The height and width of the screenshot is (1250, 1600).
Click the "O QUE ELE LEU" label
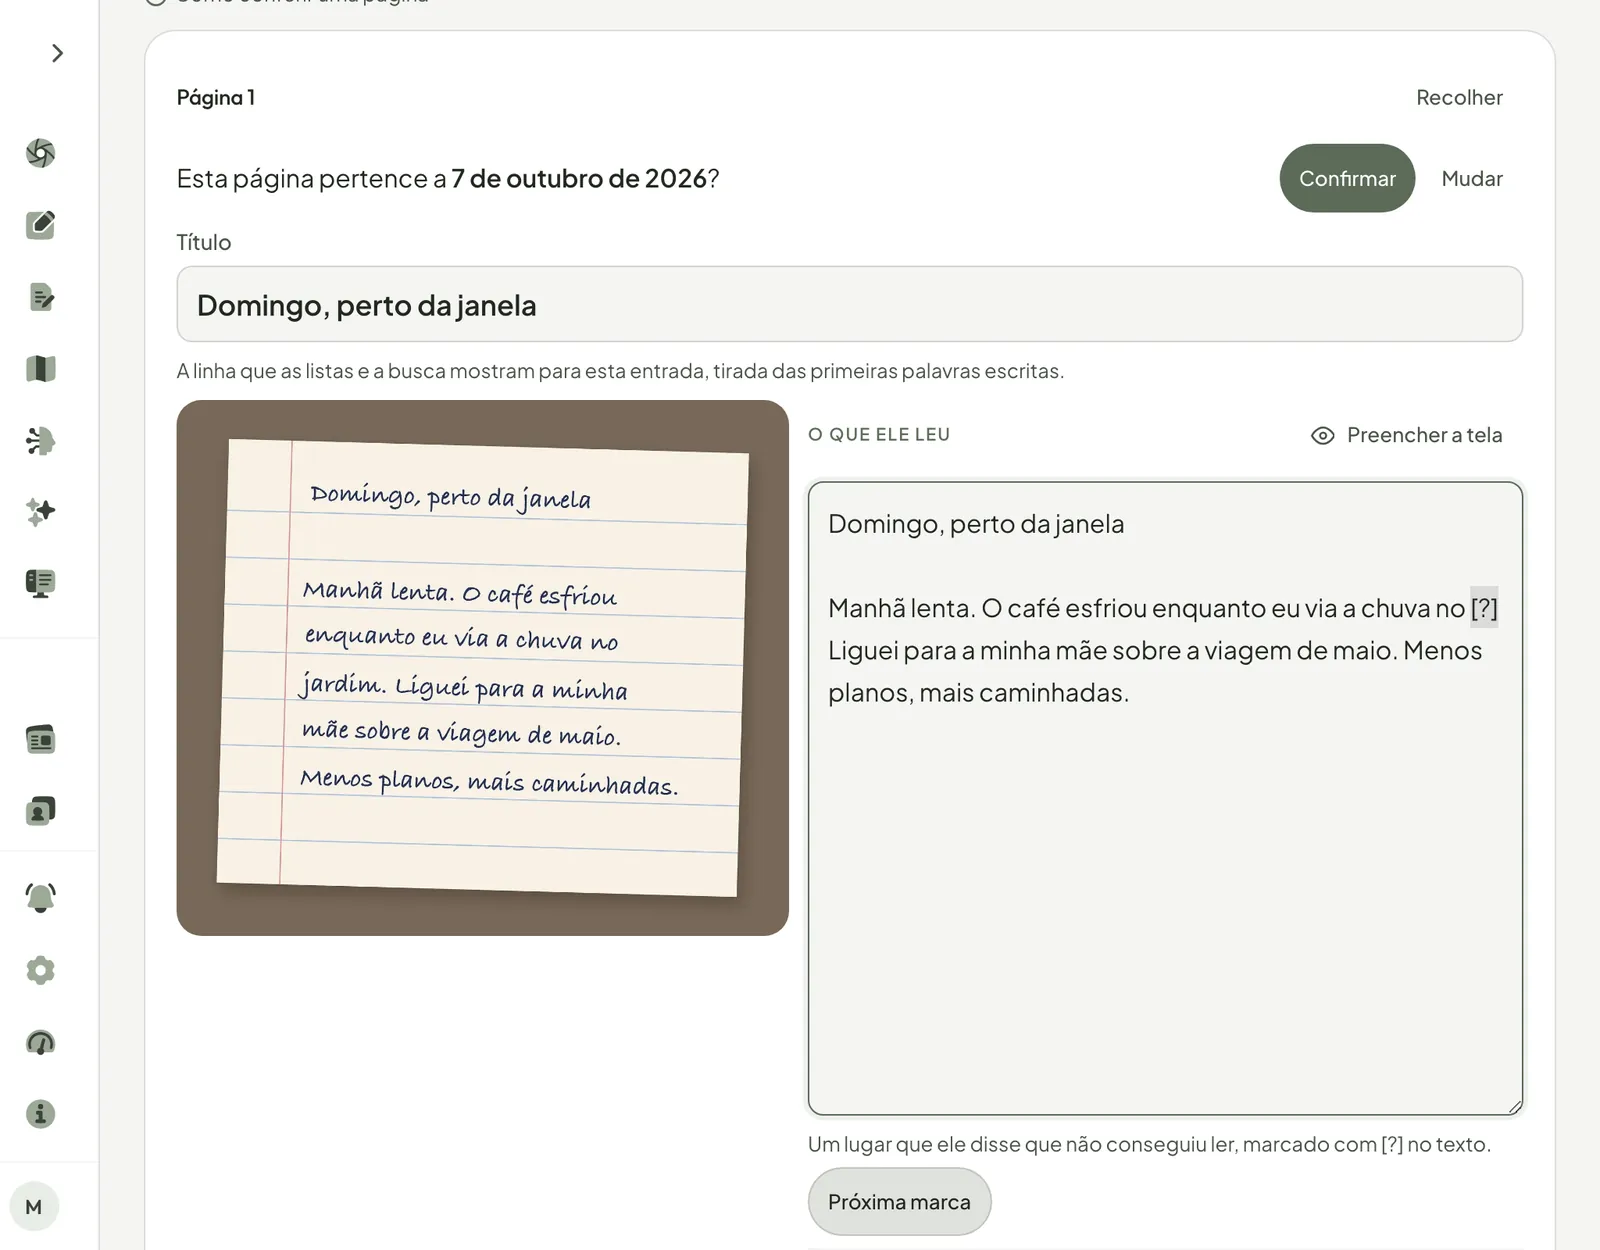[x=879, y=435]
